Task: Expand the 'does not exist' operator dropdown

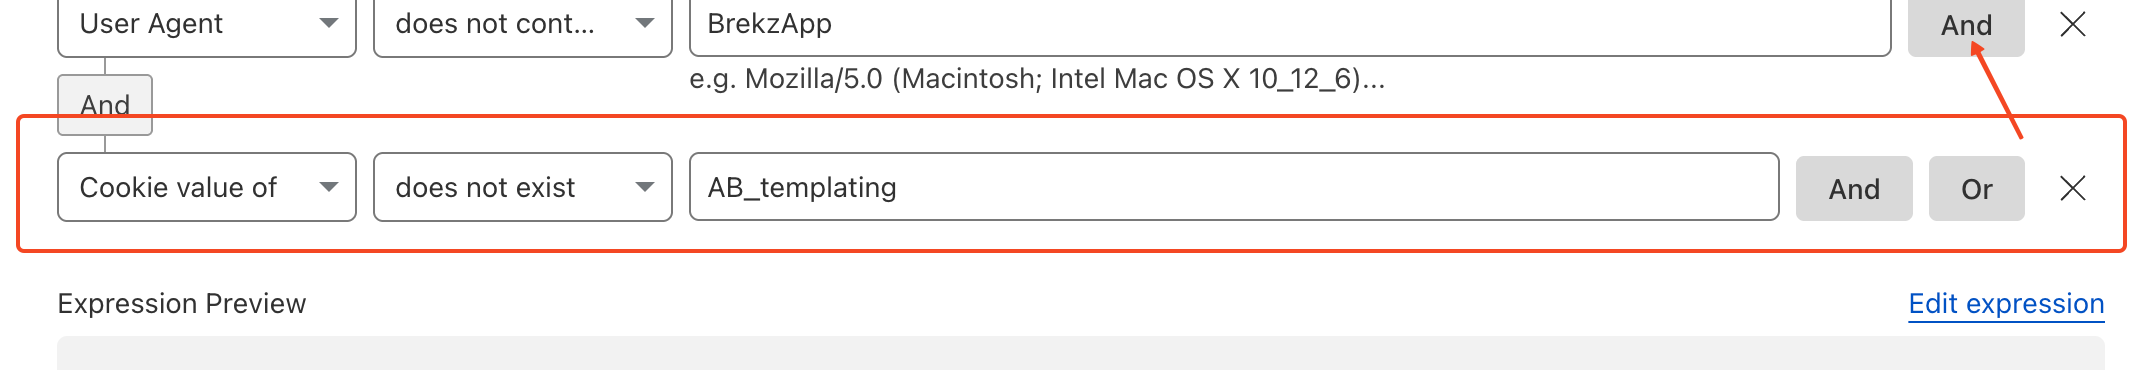Action: pos(523,187)
